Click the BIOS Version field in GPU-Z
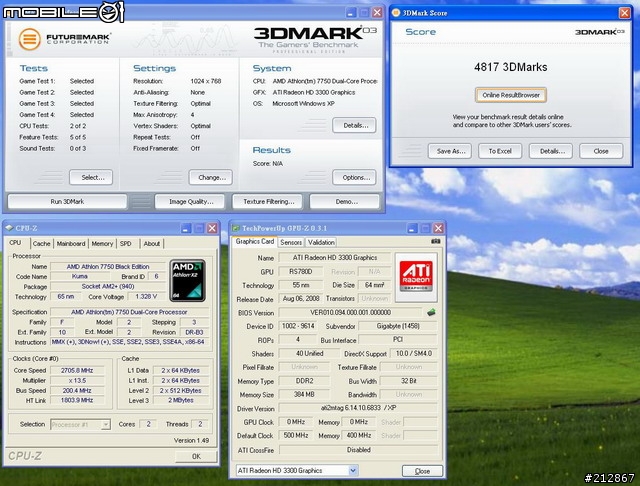The width and height of the screenshot is (640, 486). tap(350, 313)
